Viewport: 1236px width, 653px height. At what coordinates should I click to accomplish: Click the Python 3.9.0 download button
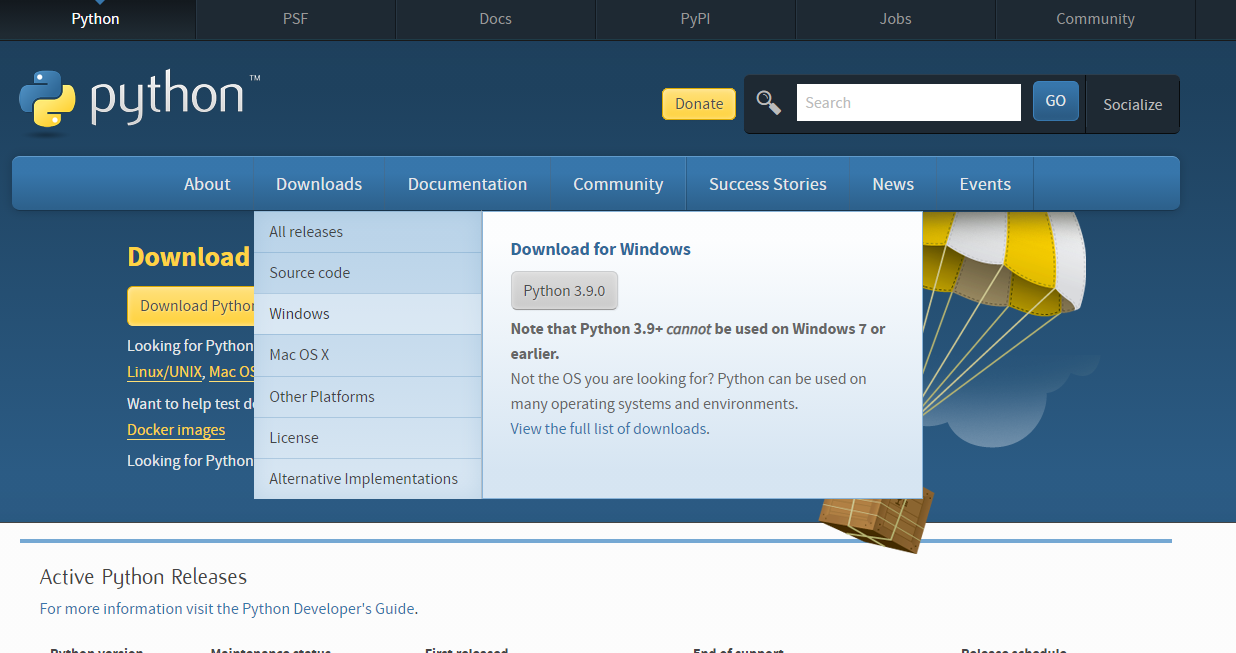coord(564,291)
